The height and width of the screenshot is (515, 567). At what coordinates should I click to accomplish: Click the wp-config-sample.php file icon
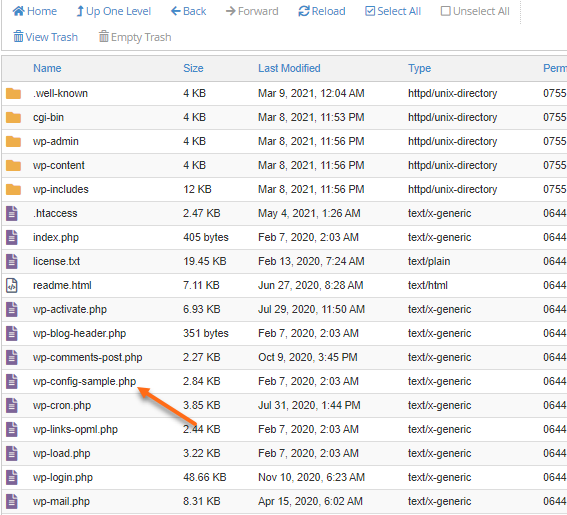pos(12,381)
